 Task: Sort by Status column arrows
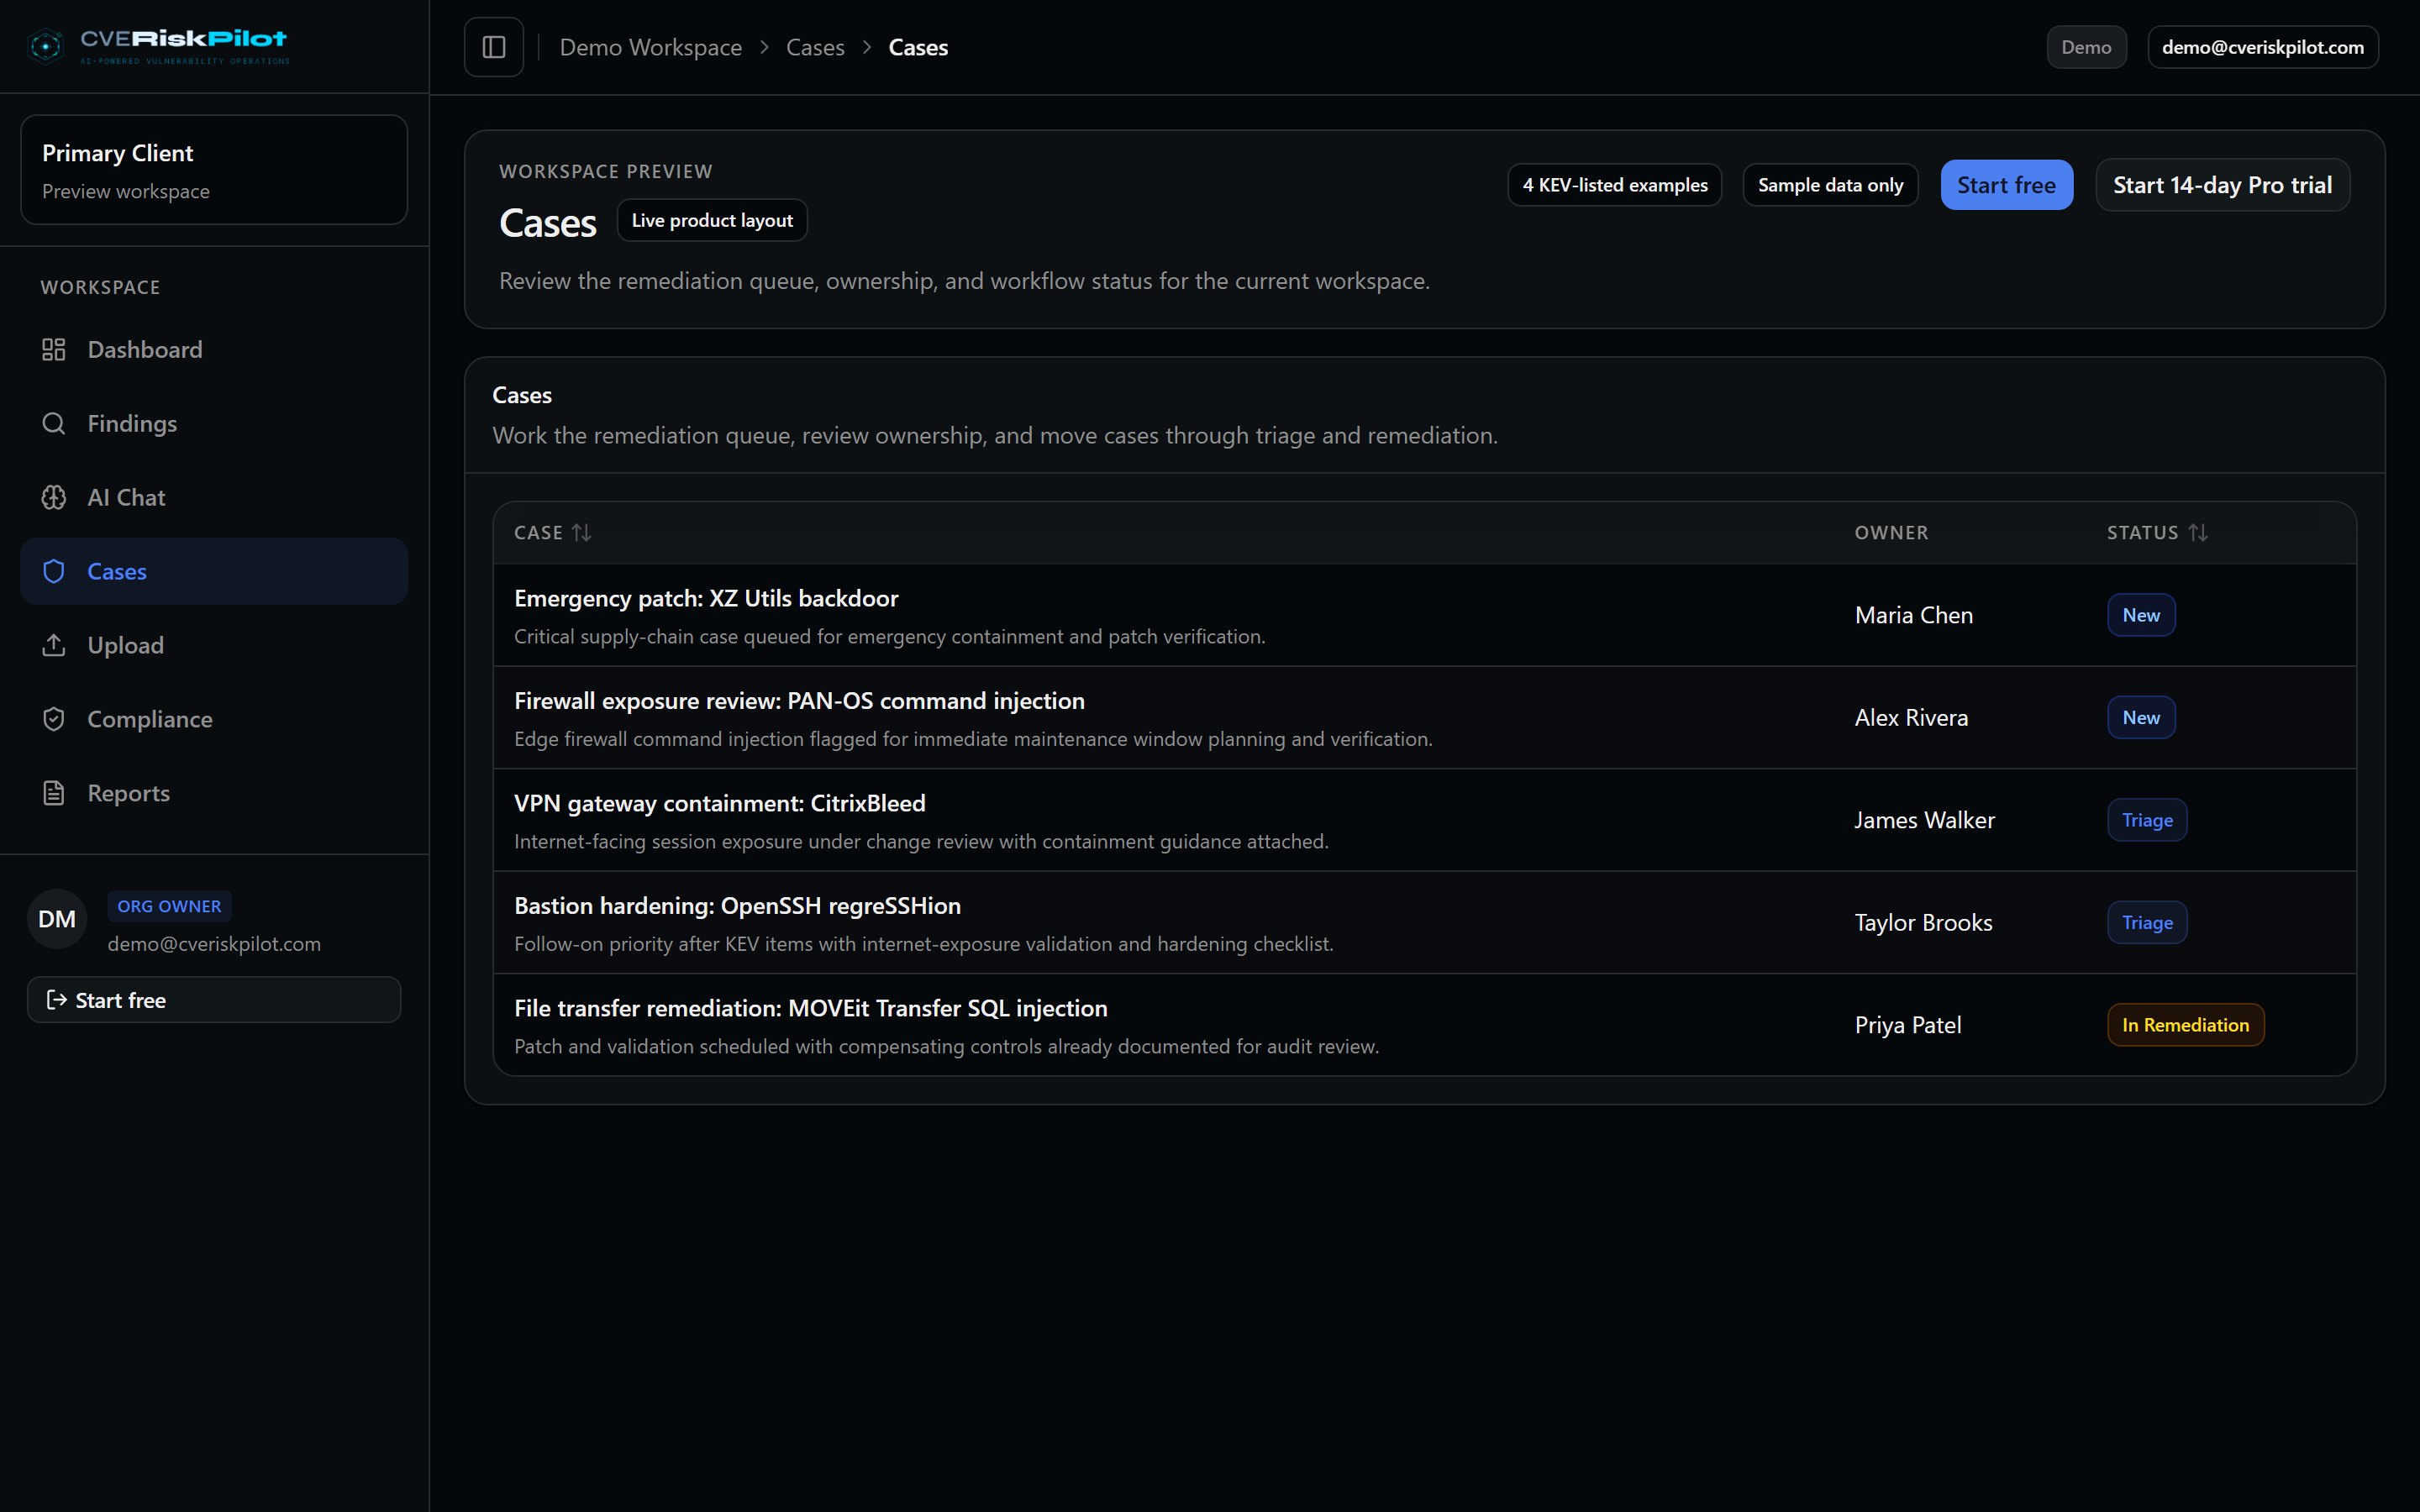tap(2198, 533)
